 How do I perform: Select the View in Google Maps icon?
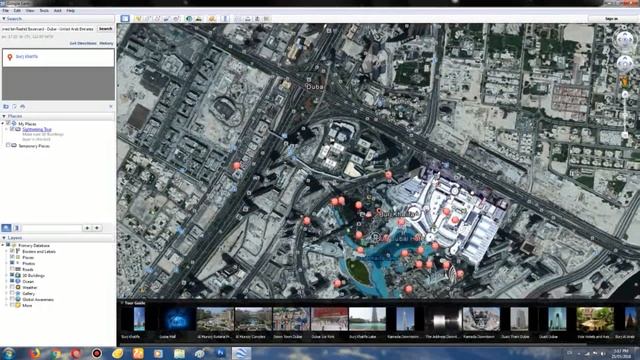tap(267, 19)
